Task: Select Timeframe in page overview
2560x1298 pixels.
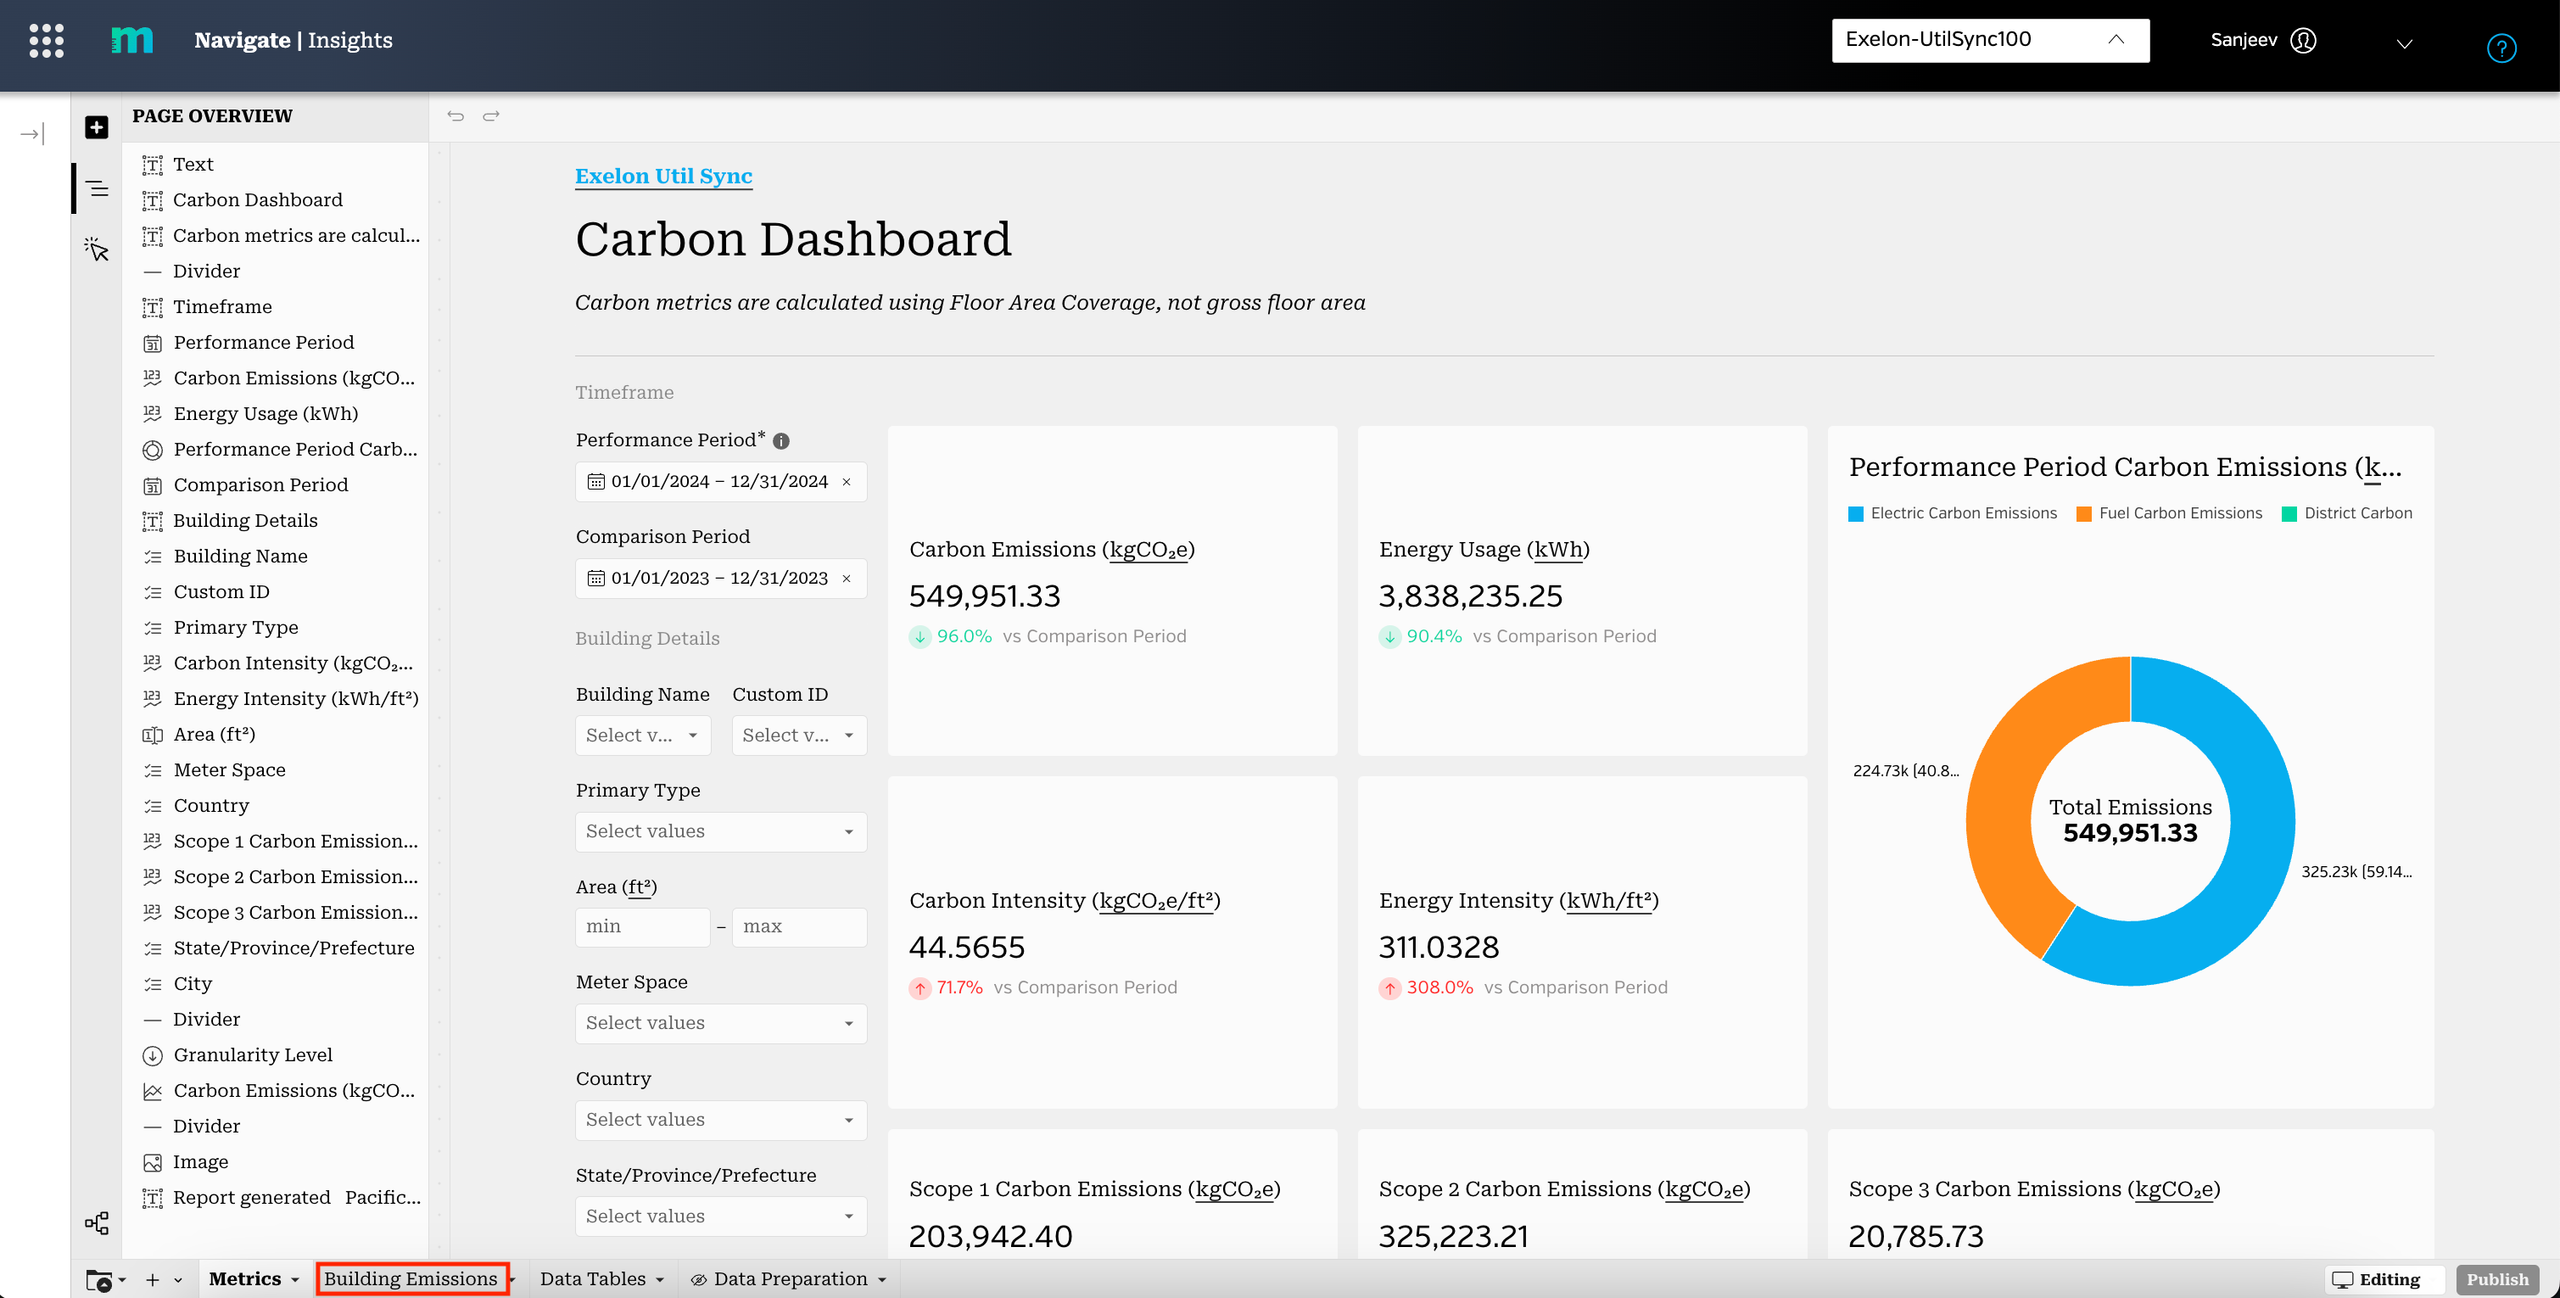Action: (222, 307)
